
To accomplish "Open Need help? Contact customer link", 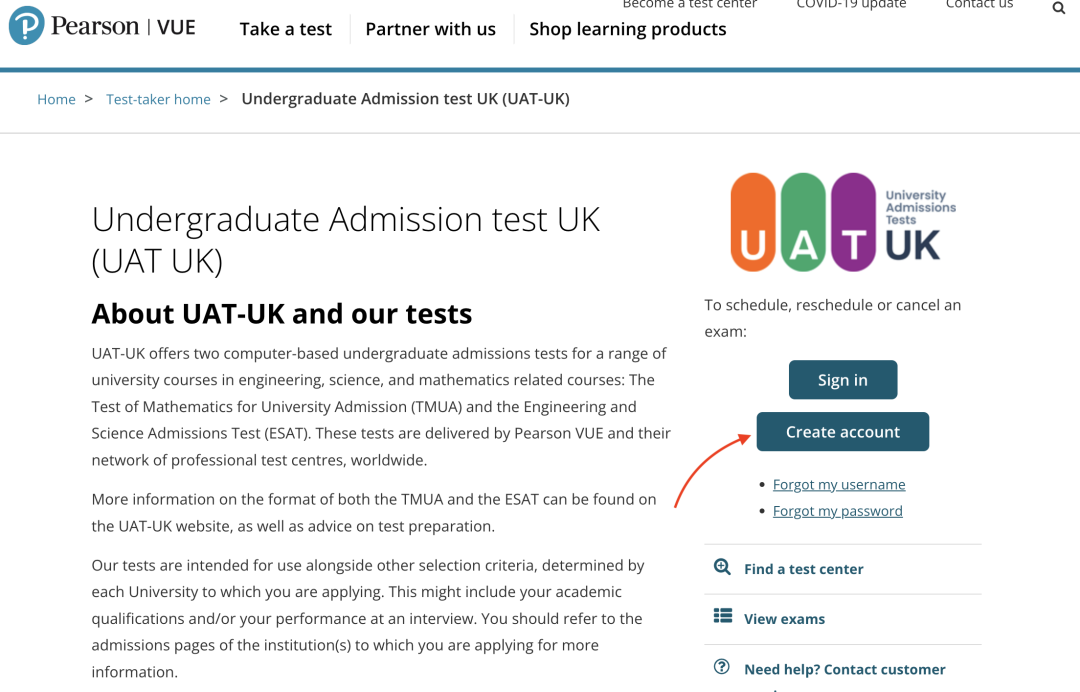I will (x=844, y=669).
